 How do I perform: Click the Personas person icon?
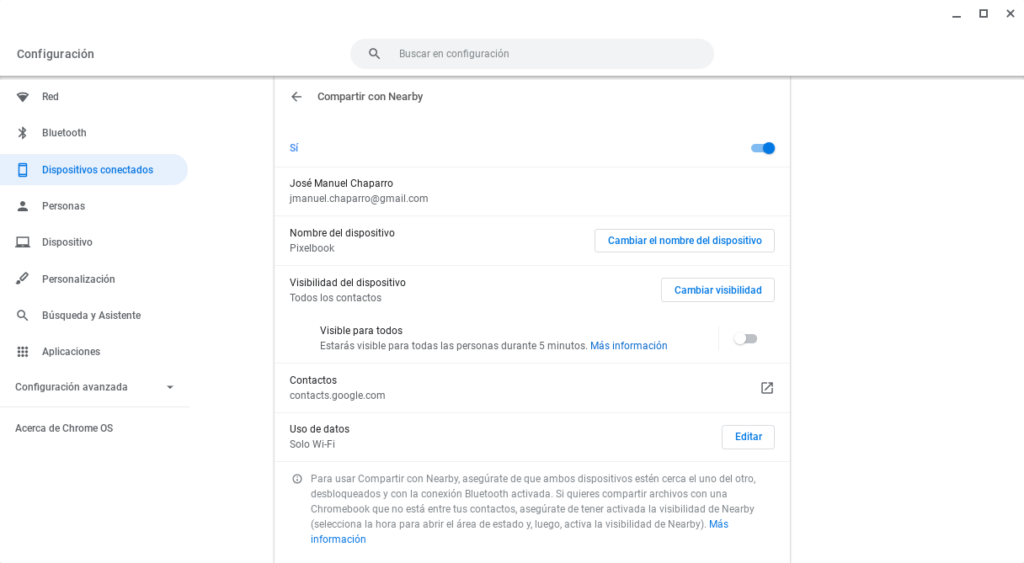click(x=23, y=206)
